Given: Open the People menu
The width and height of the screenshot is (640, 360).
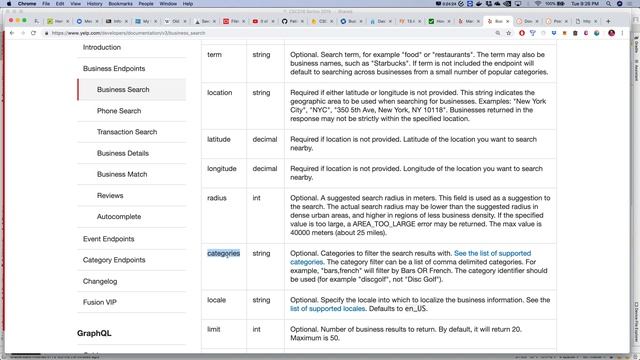Looking at the screenshot, I should click(146, 4).
